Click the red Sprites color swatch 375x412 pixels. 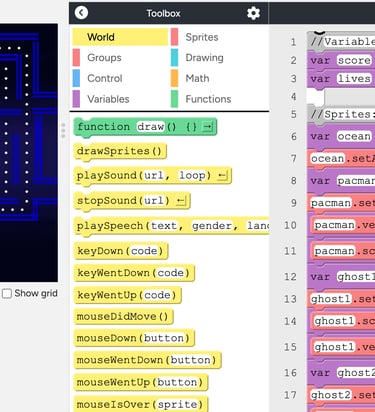coord(174,37)
